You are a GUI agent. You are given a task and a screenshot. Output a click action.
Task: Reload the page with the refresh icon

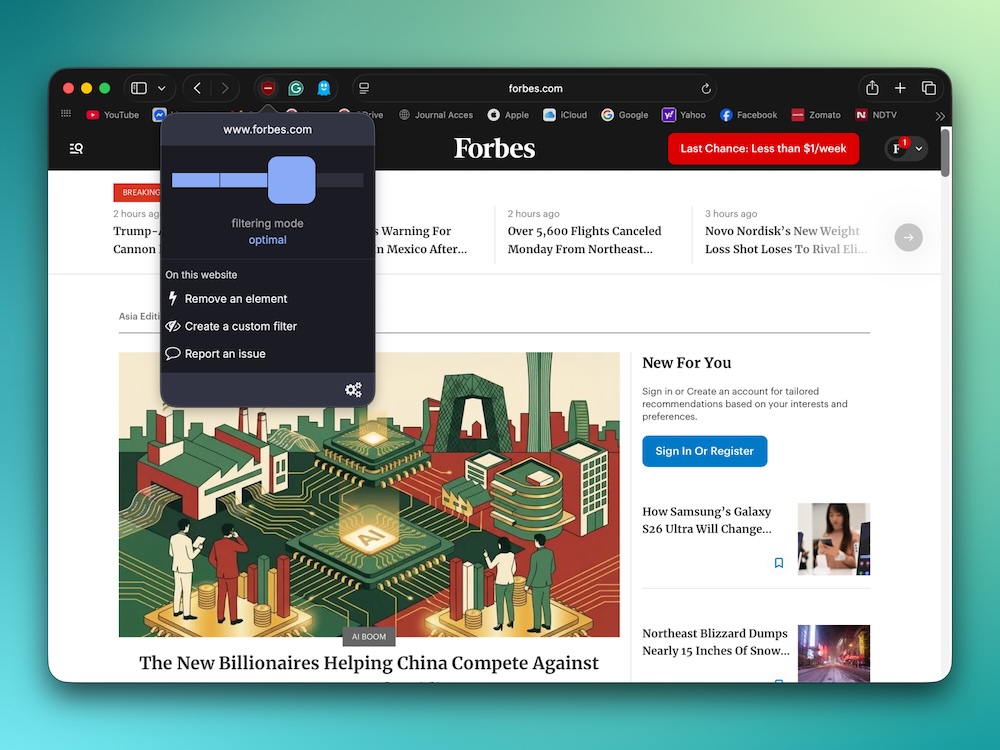(706, 88)
